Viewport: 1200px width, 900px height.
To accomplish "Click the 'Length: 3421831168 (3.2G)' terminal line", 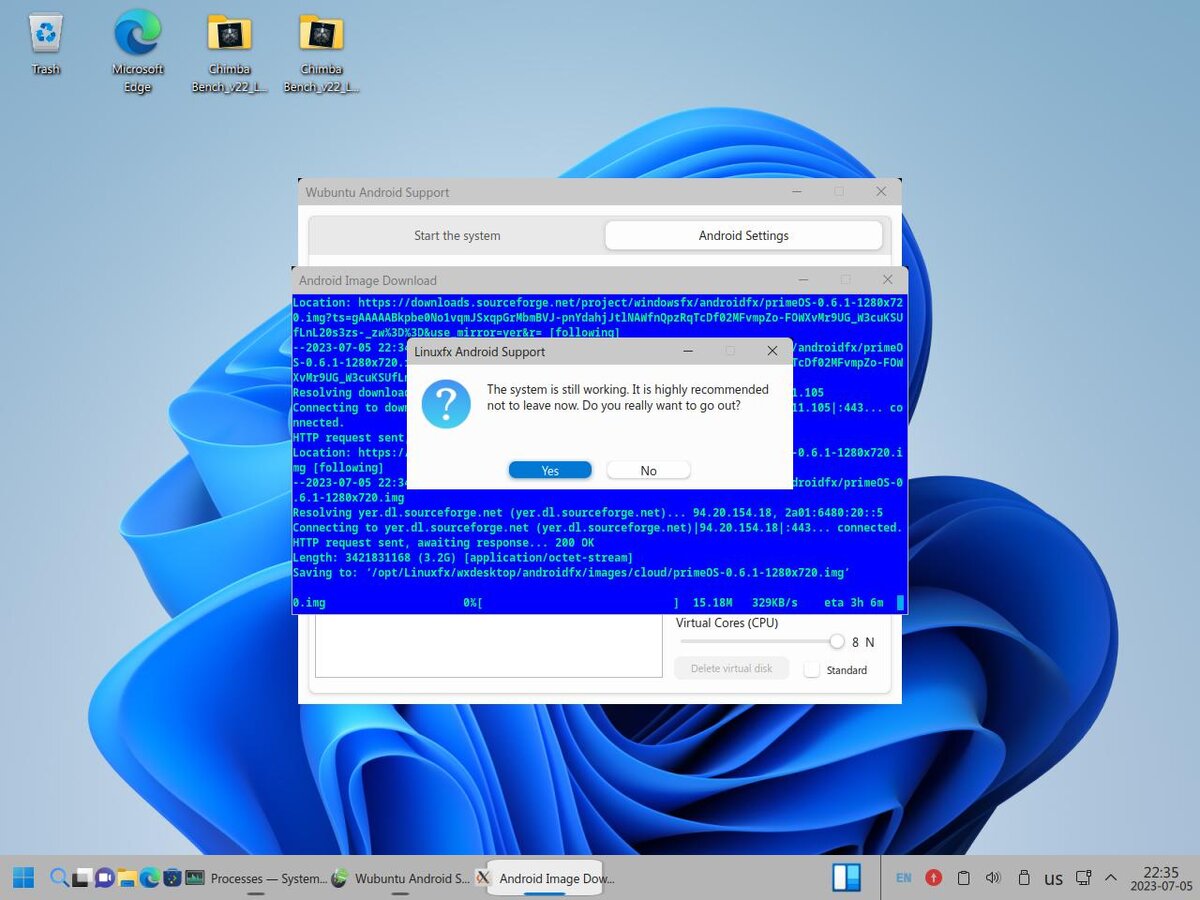I will [x=462, y=557].
